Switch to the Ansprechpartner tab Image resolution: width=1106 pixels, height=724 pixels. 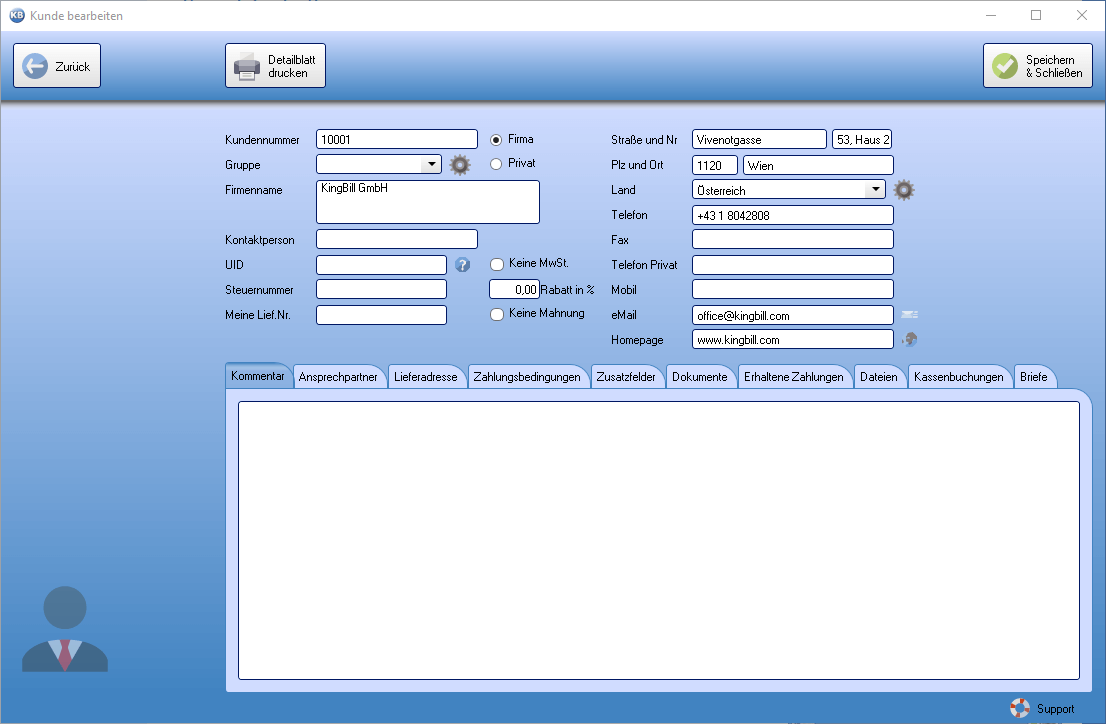pyautogui.click(x=338, y=377)
